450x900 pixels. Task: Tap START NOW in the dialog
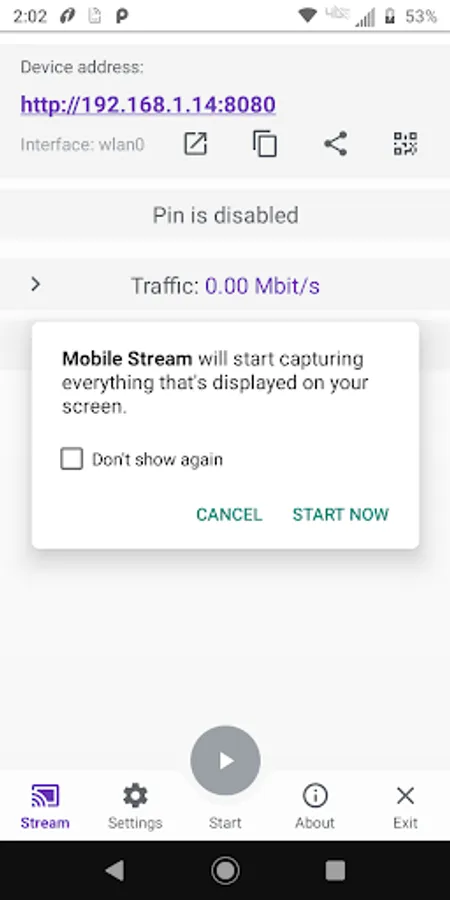[340, 514]
